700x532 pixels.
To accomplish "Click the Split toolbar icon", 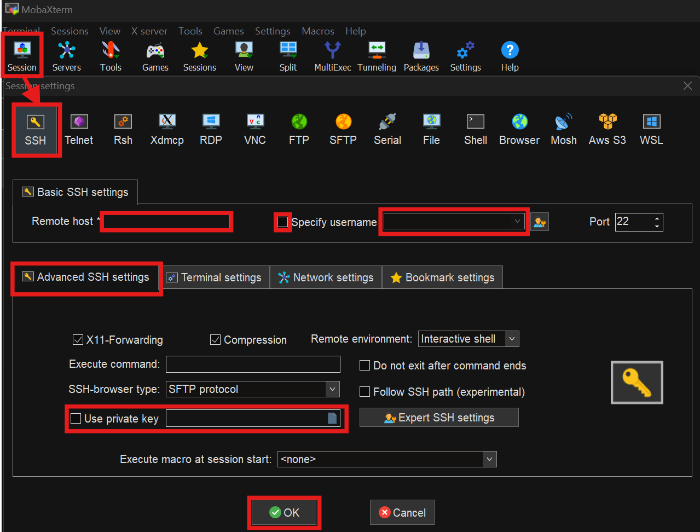I will (x=288, y=56).
